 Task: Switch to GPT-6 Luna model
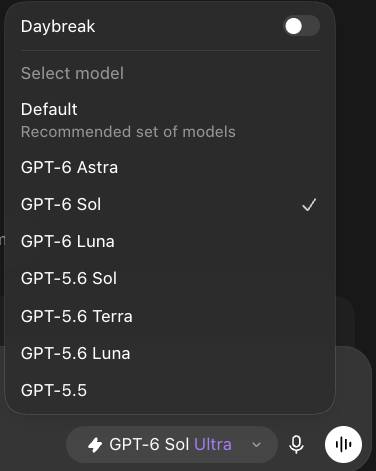click(x=170, y=241)
